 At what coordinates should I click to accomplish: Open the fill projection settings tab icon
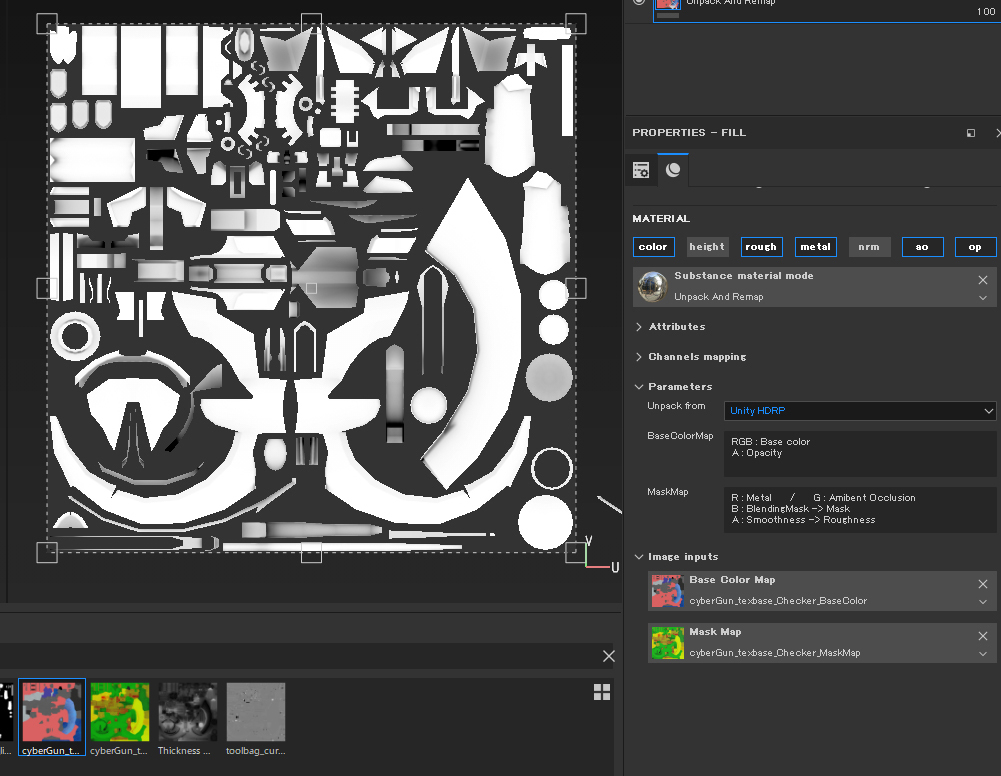(641, 170)
